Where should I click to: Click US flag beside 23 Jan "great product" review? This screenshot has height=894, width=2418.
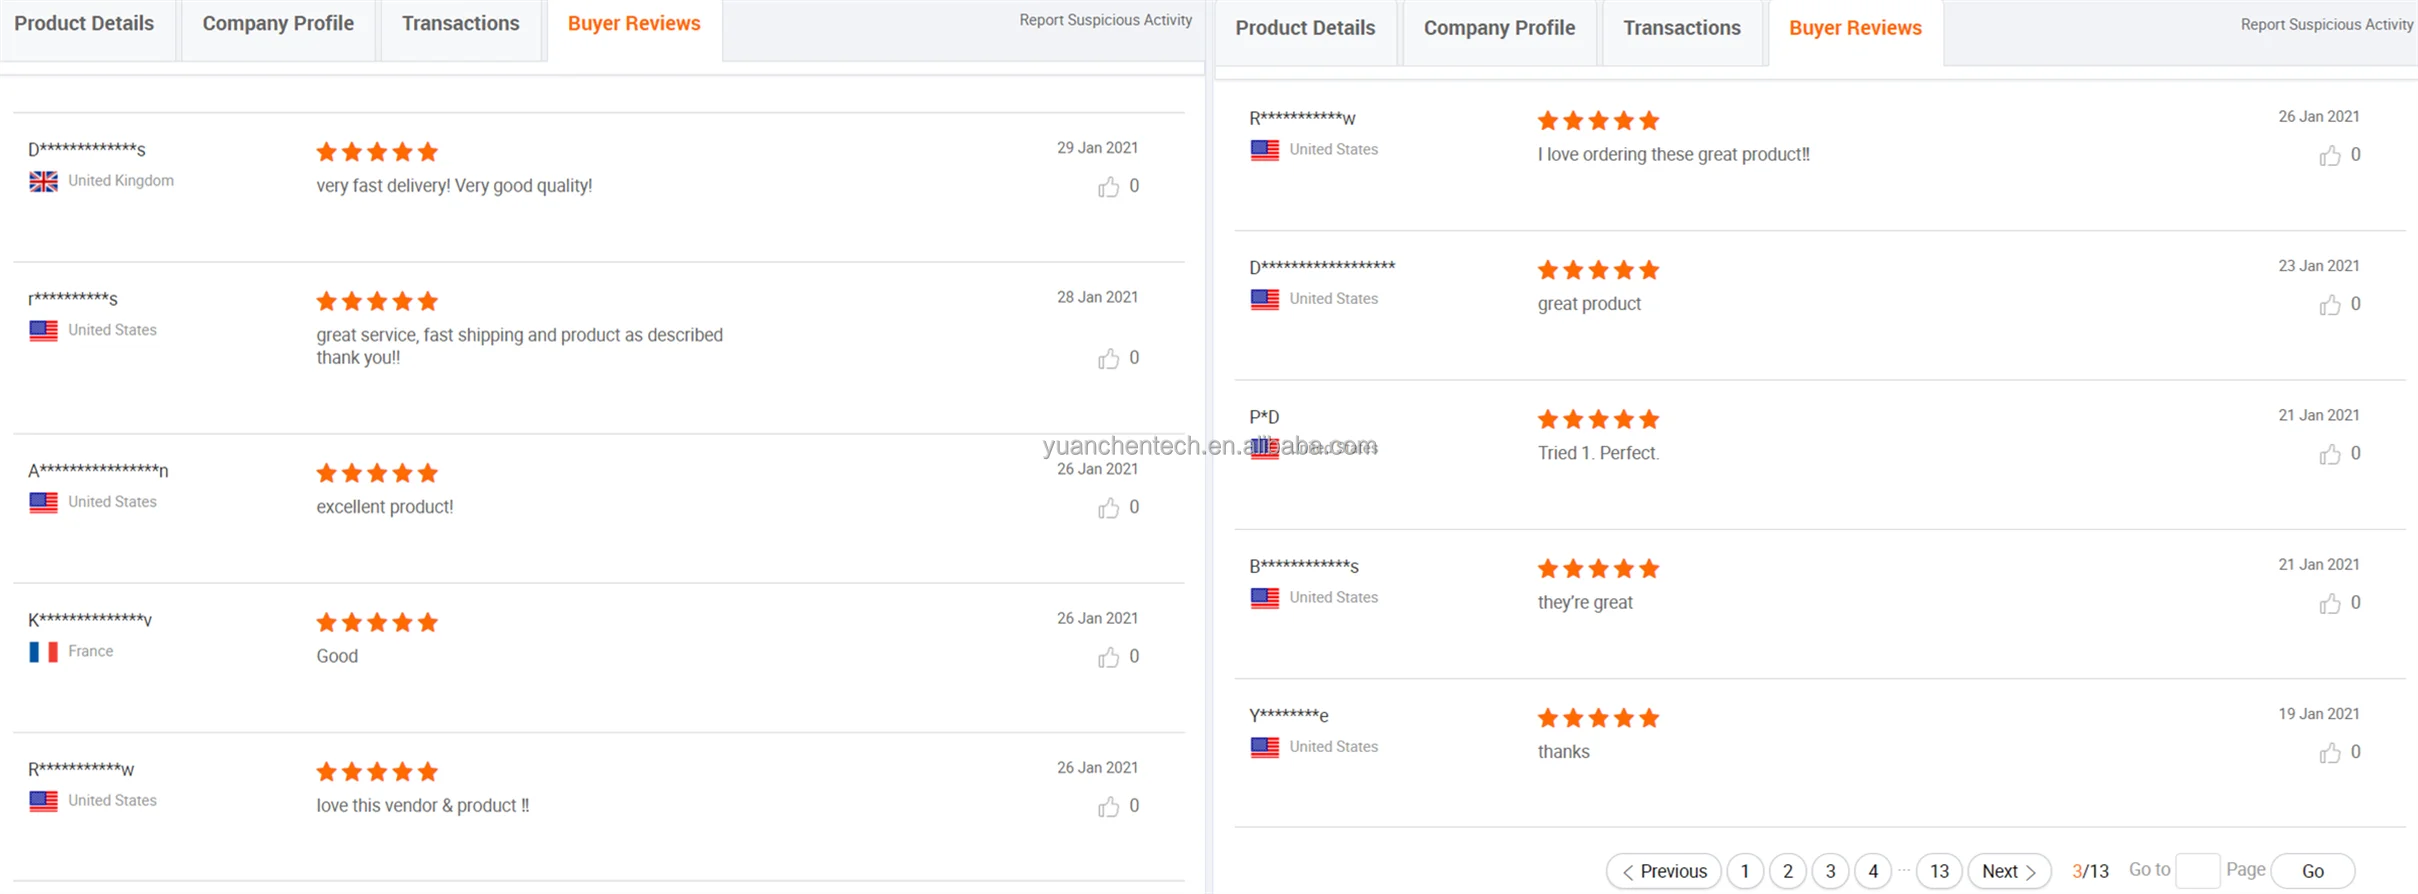click(x=1264, y=299)
